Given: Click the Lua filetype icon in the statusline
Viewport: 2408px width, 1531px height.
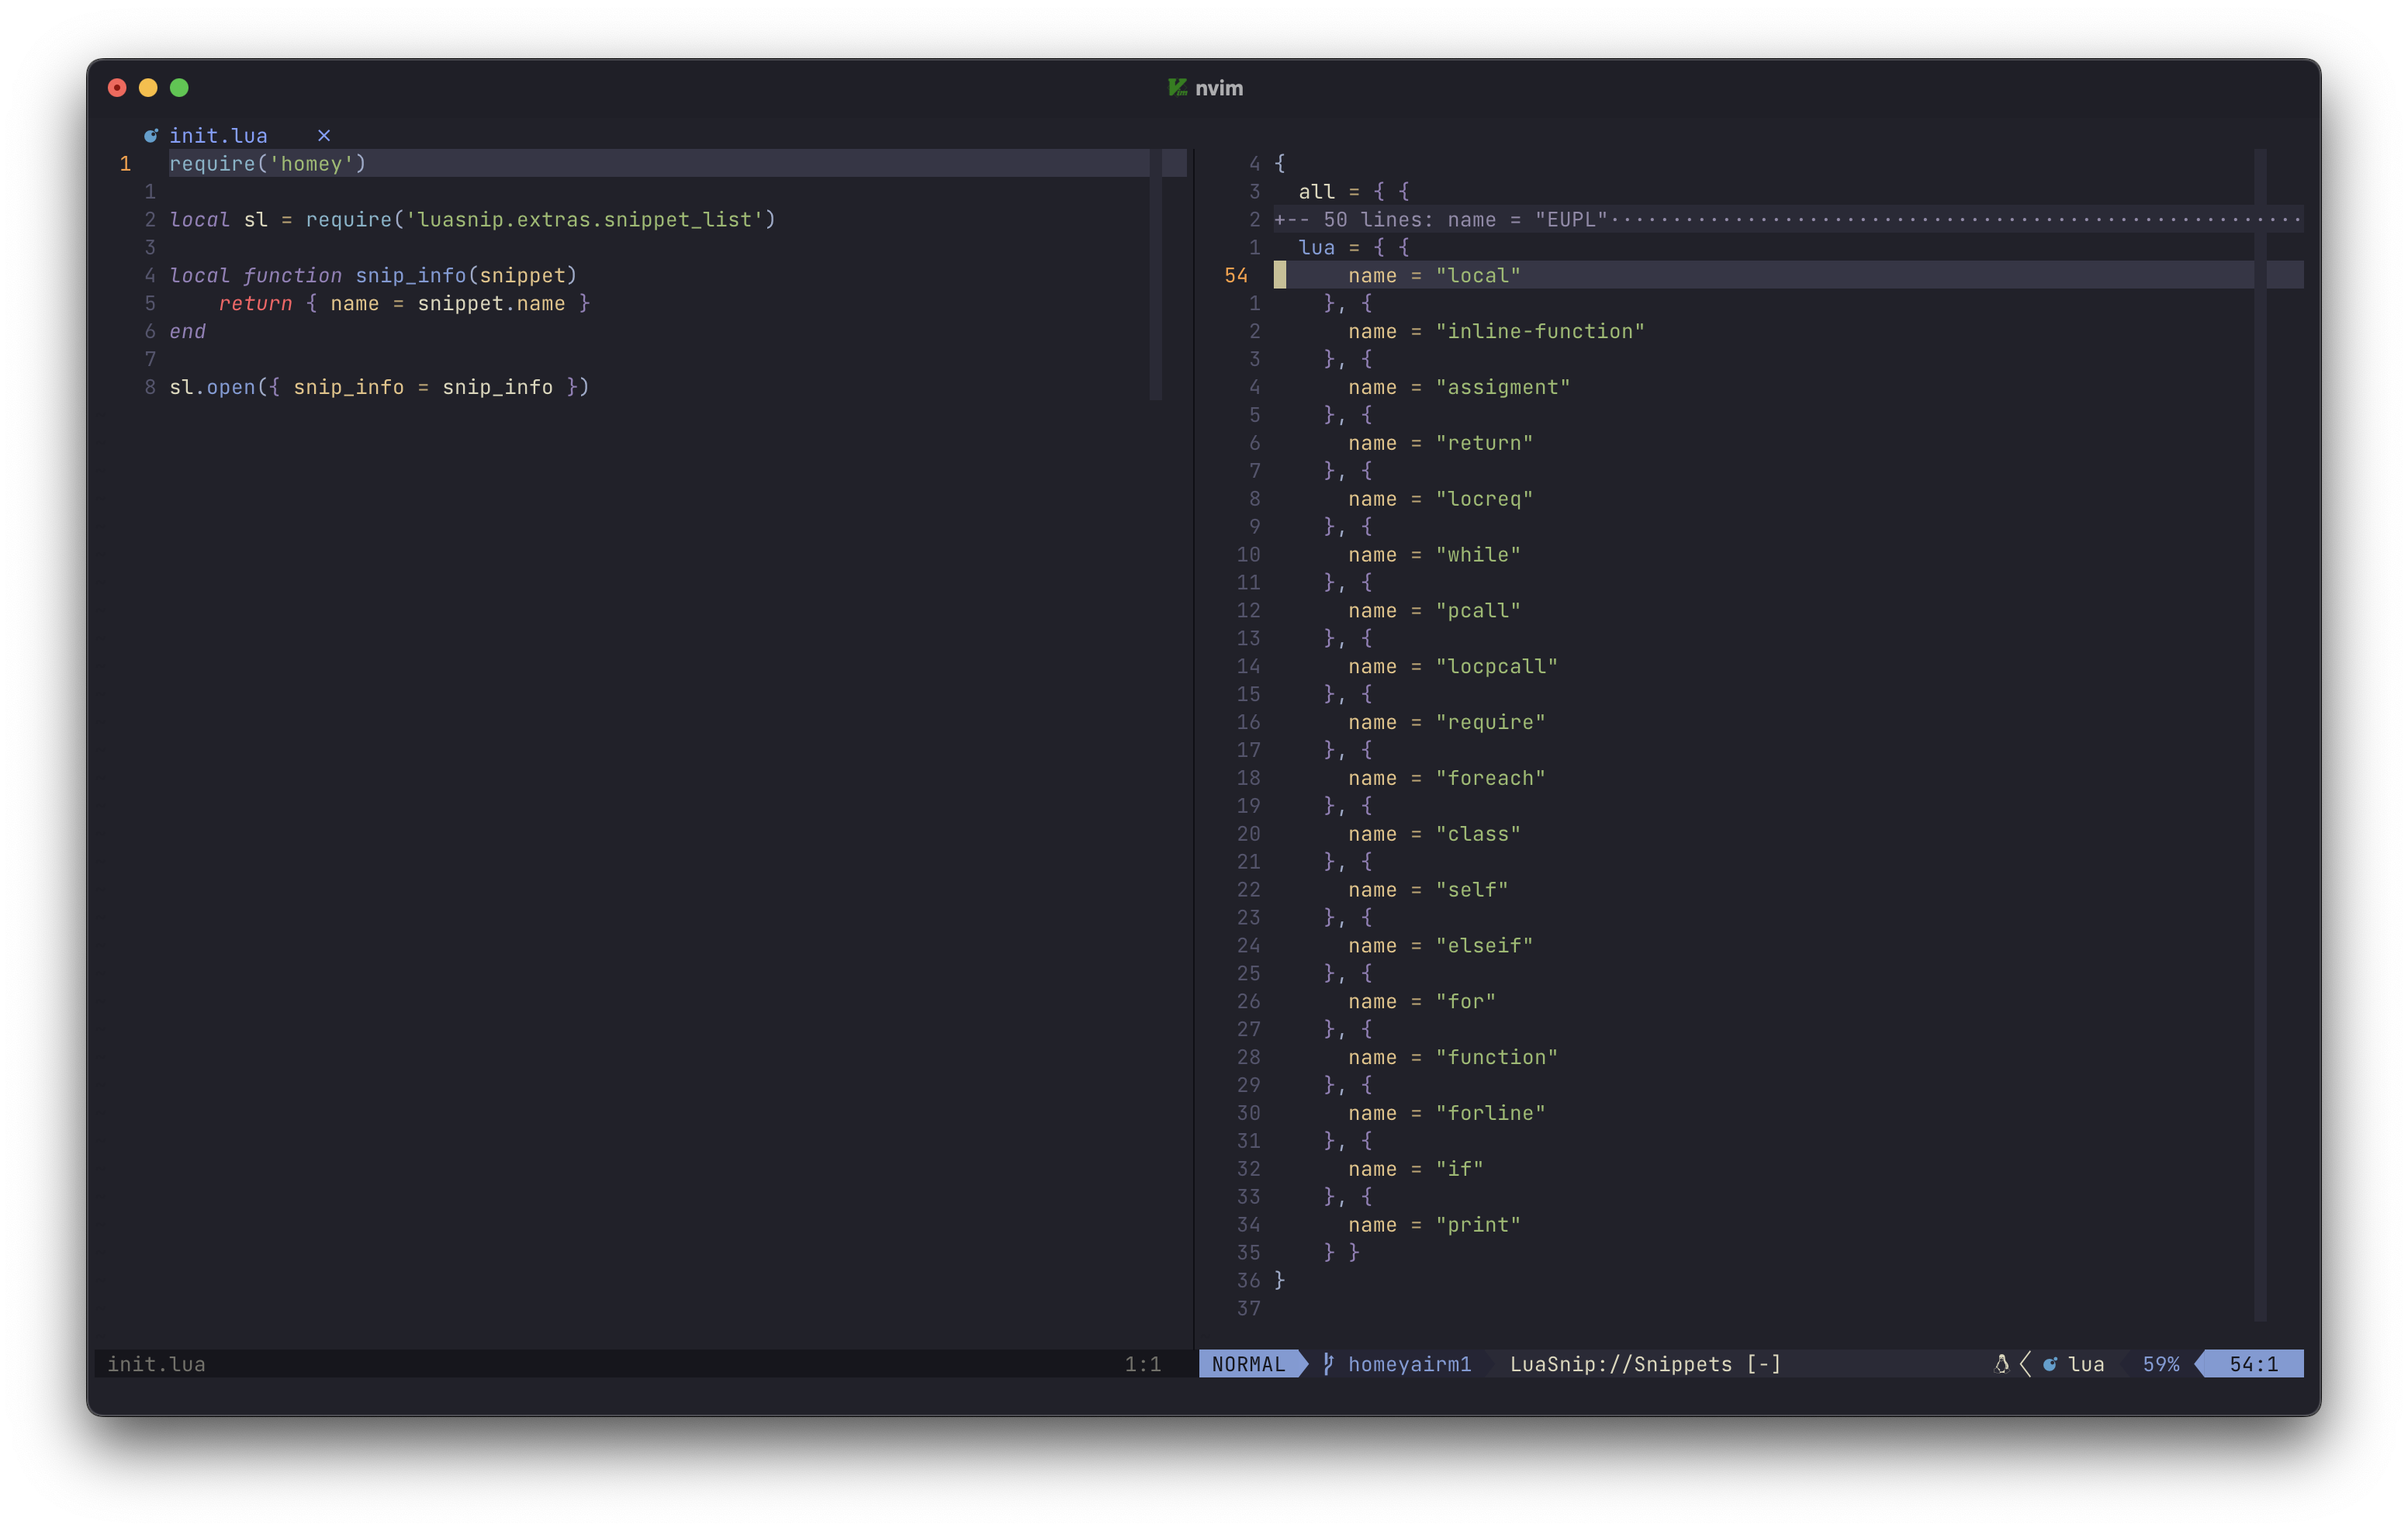Looking at the screenshot, I should coord(2050,1364).
